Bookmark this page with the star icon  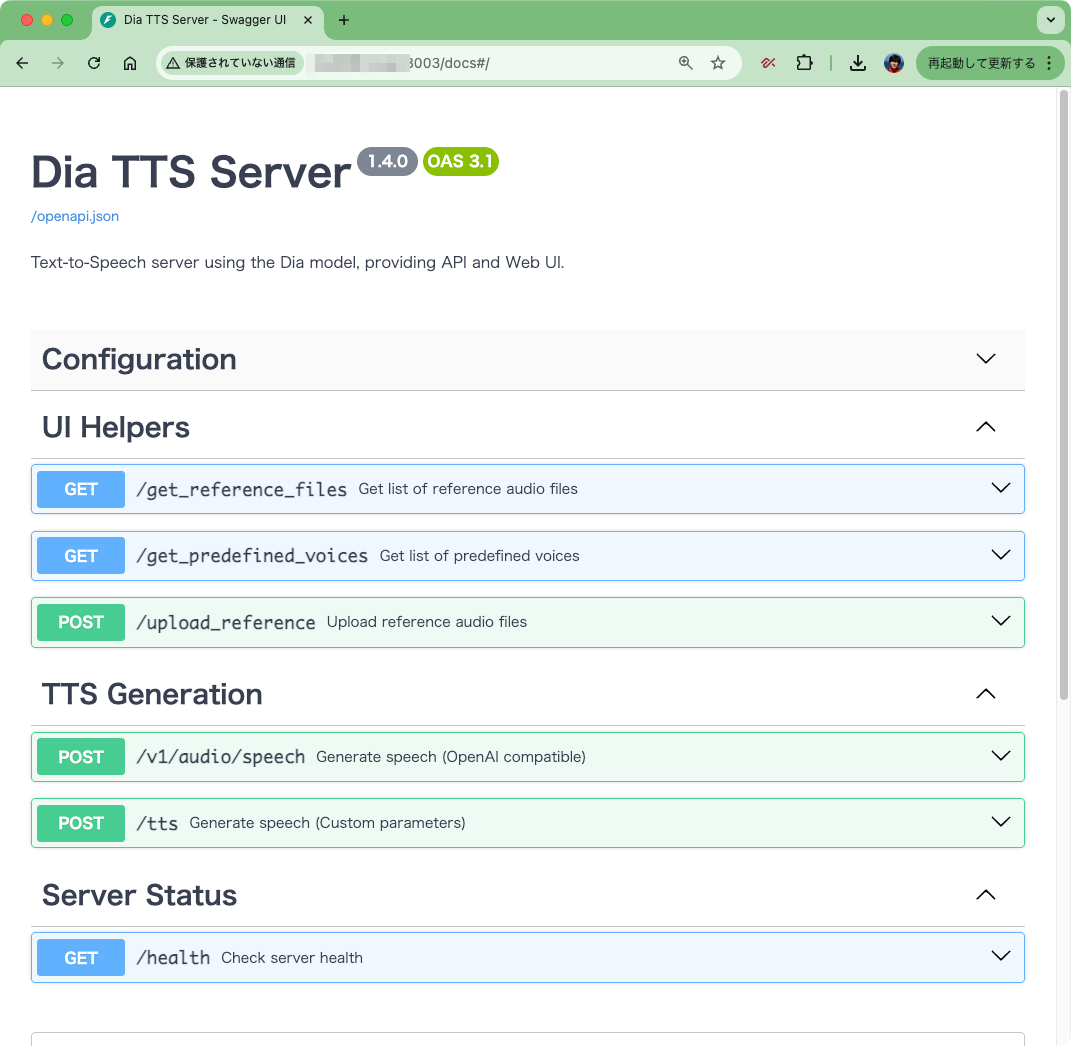pyautogui.click(x=718, y=63)
